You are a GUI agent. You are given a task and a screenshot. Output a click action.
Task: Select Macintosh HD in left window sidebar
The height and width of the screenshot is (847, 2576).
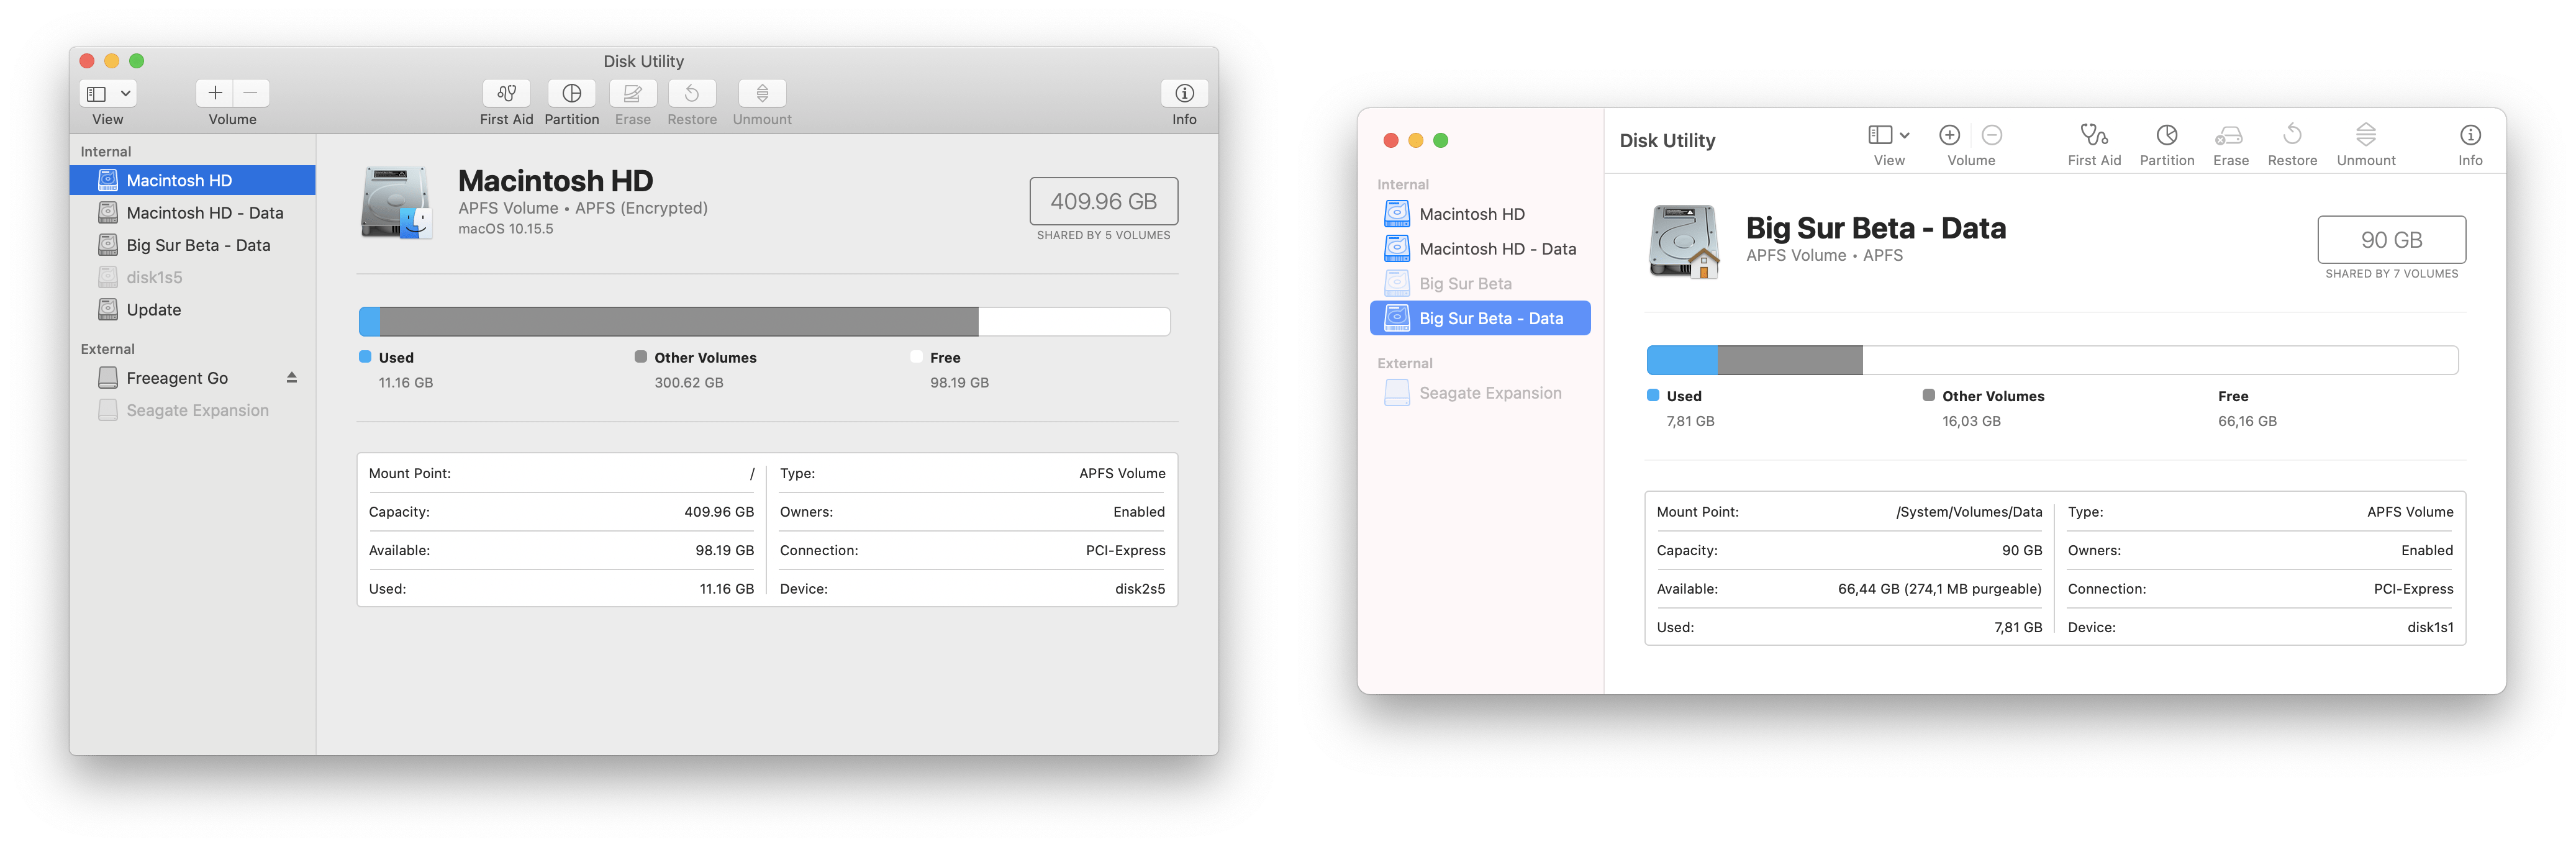coord(193,180)
